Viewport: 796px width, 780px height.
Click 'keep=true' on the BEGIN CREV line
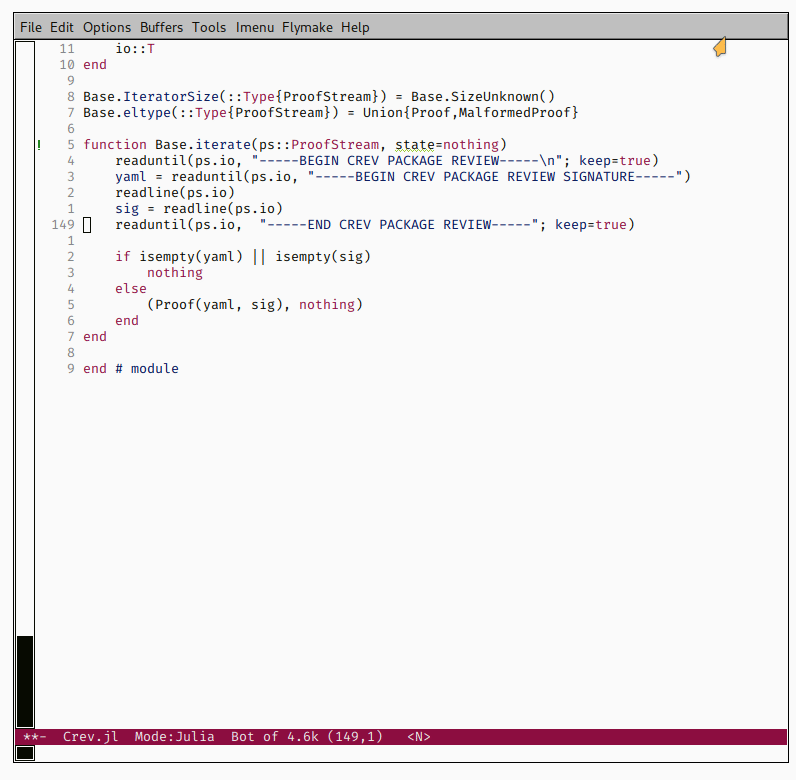[615, 160]
